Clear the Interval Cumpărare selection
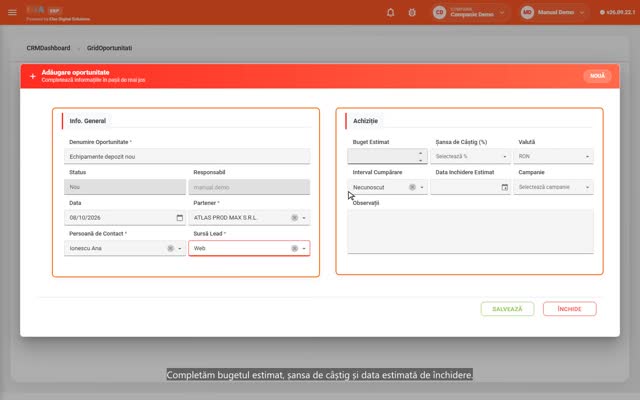Screen dimensions: 640x400 coord(412,187)
